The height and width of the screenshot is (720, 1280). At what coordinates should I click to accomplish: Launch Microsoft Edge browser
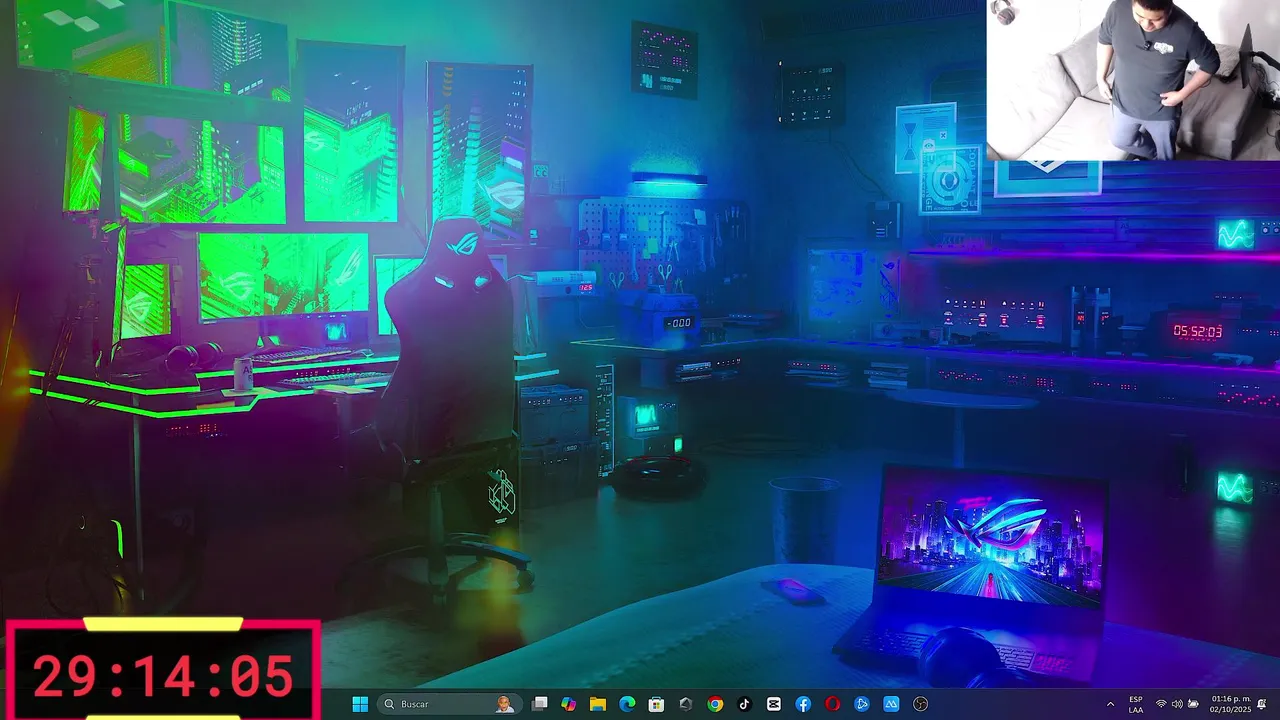point(627,704)
